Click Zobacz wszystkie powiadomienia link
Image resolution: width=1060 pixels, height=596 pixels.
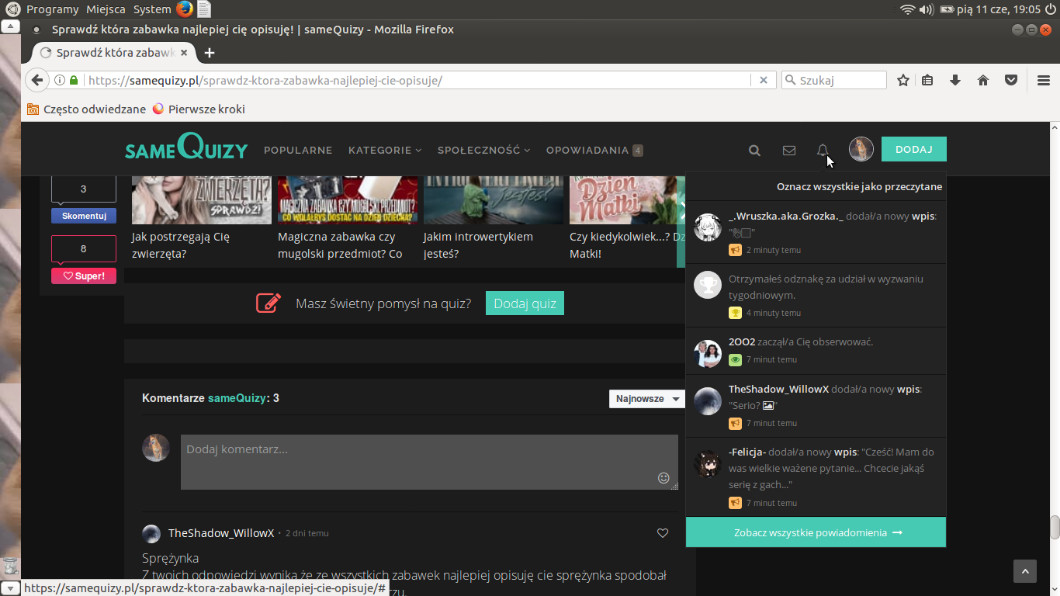pos(816,532)
